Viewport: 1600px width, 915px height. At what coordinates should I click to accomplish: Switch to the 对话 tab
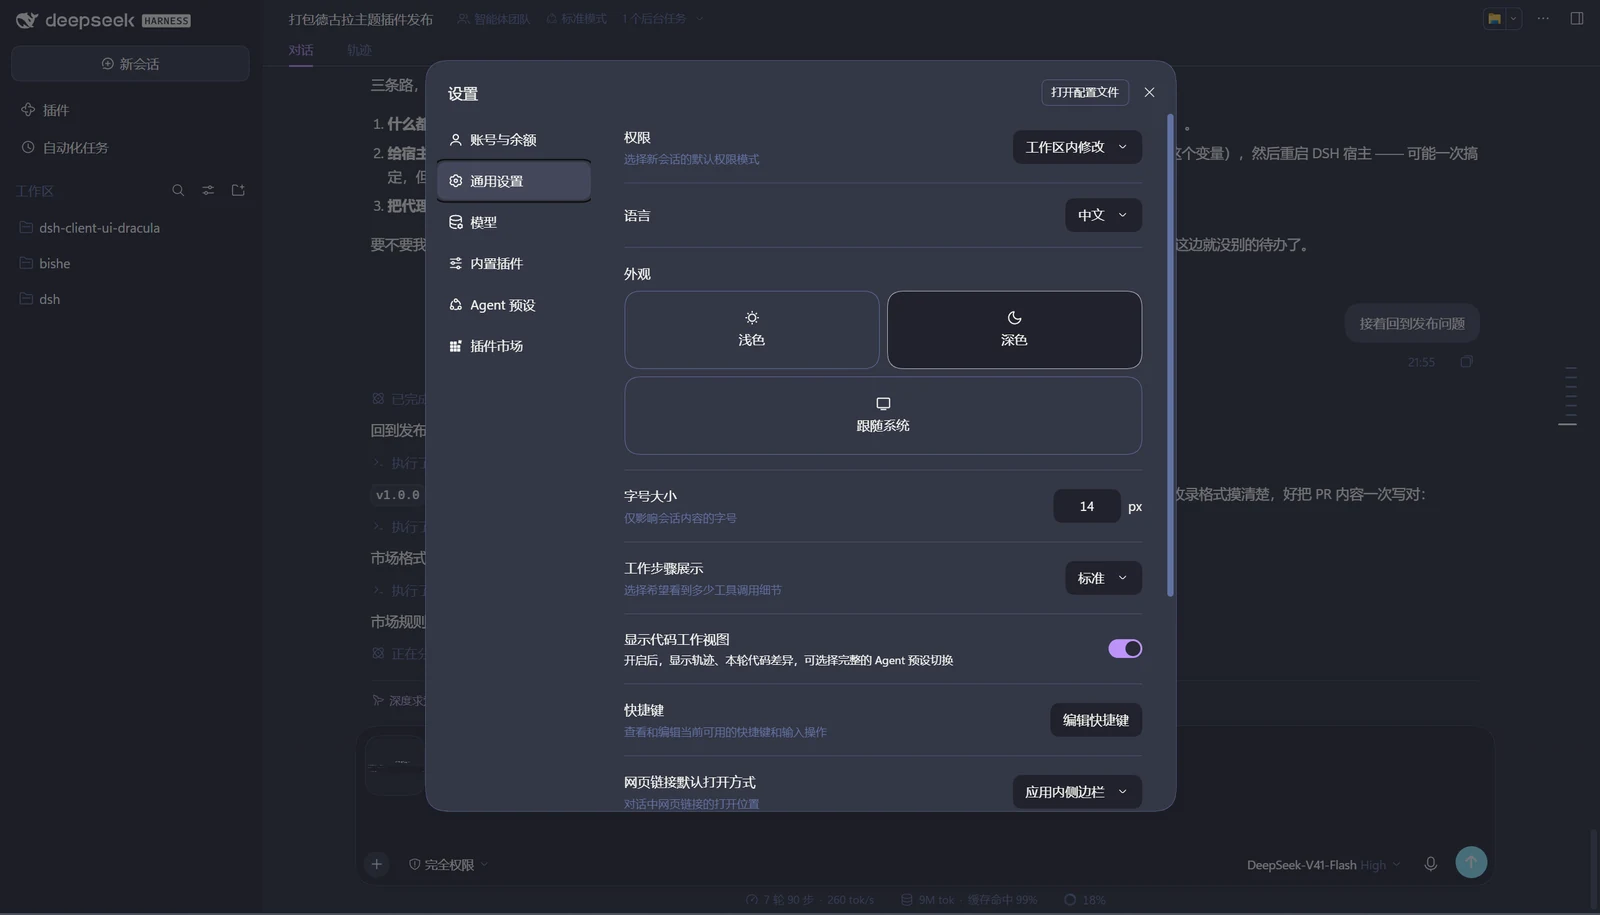[301, 50]
